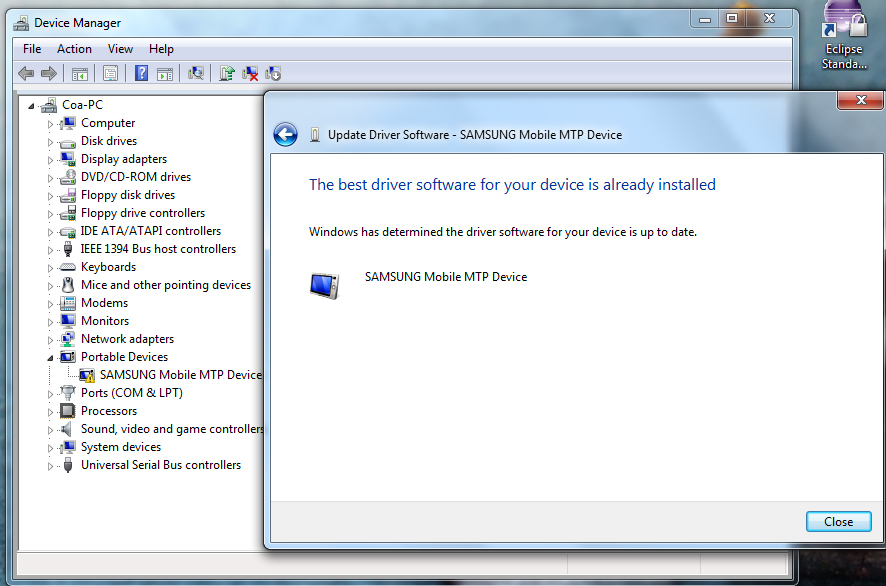Viewport: 886px width, 586px height.
Task: Expand the Display adapters node
Action: coord(50,160)
